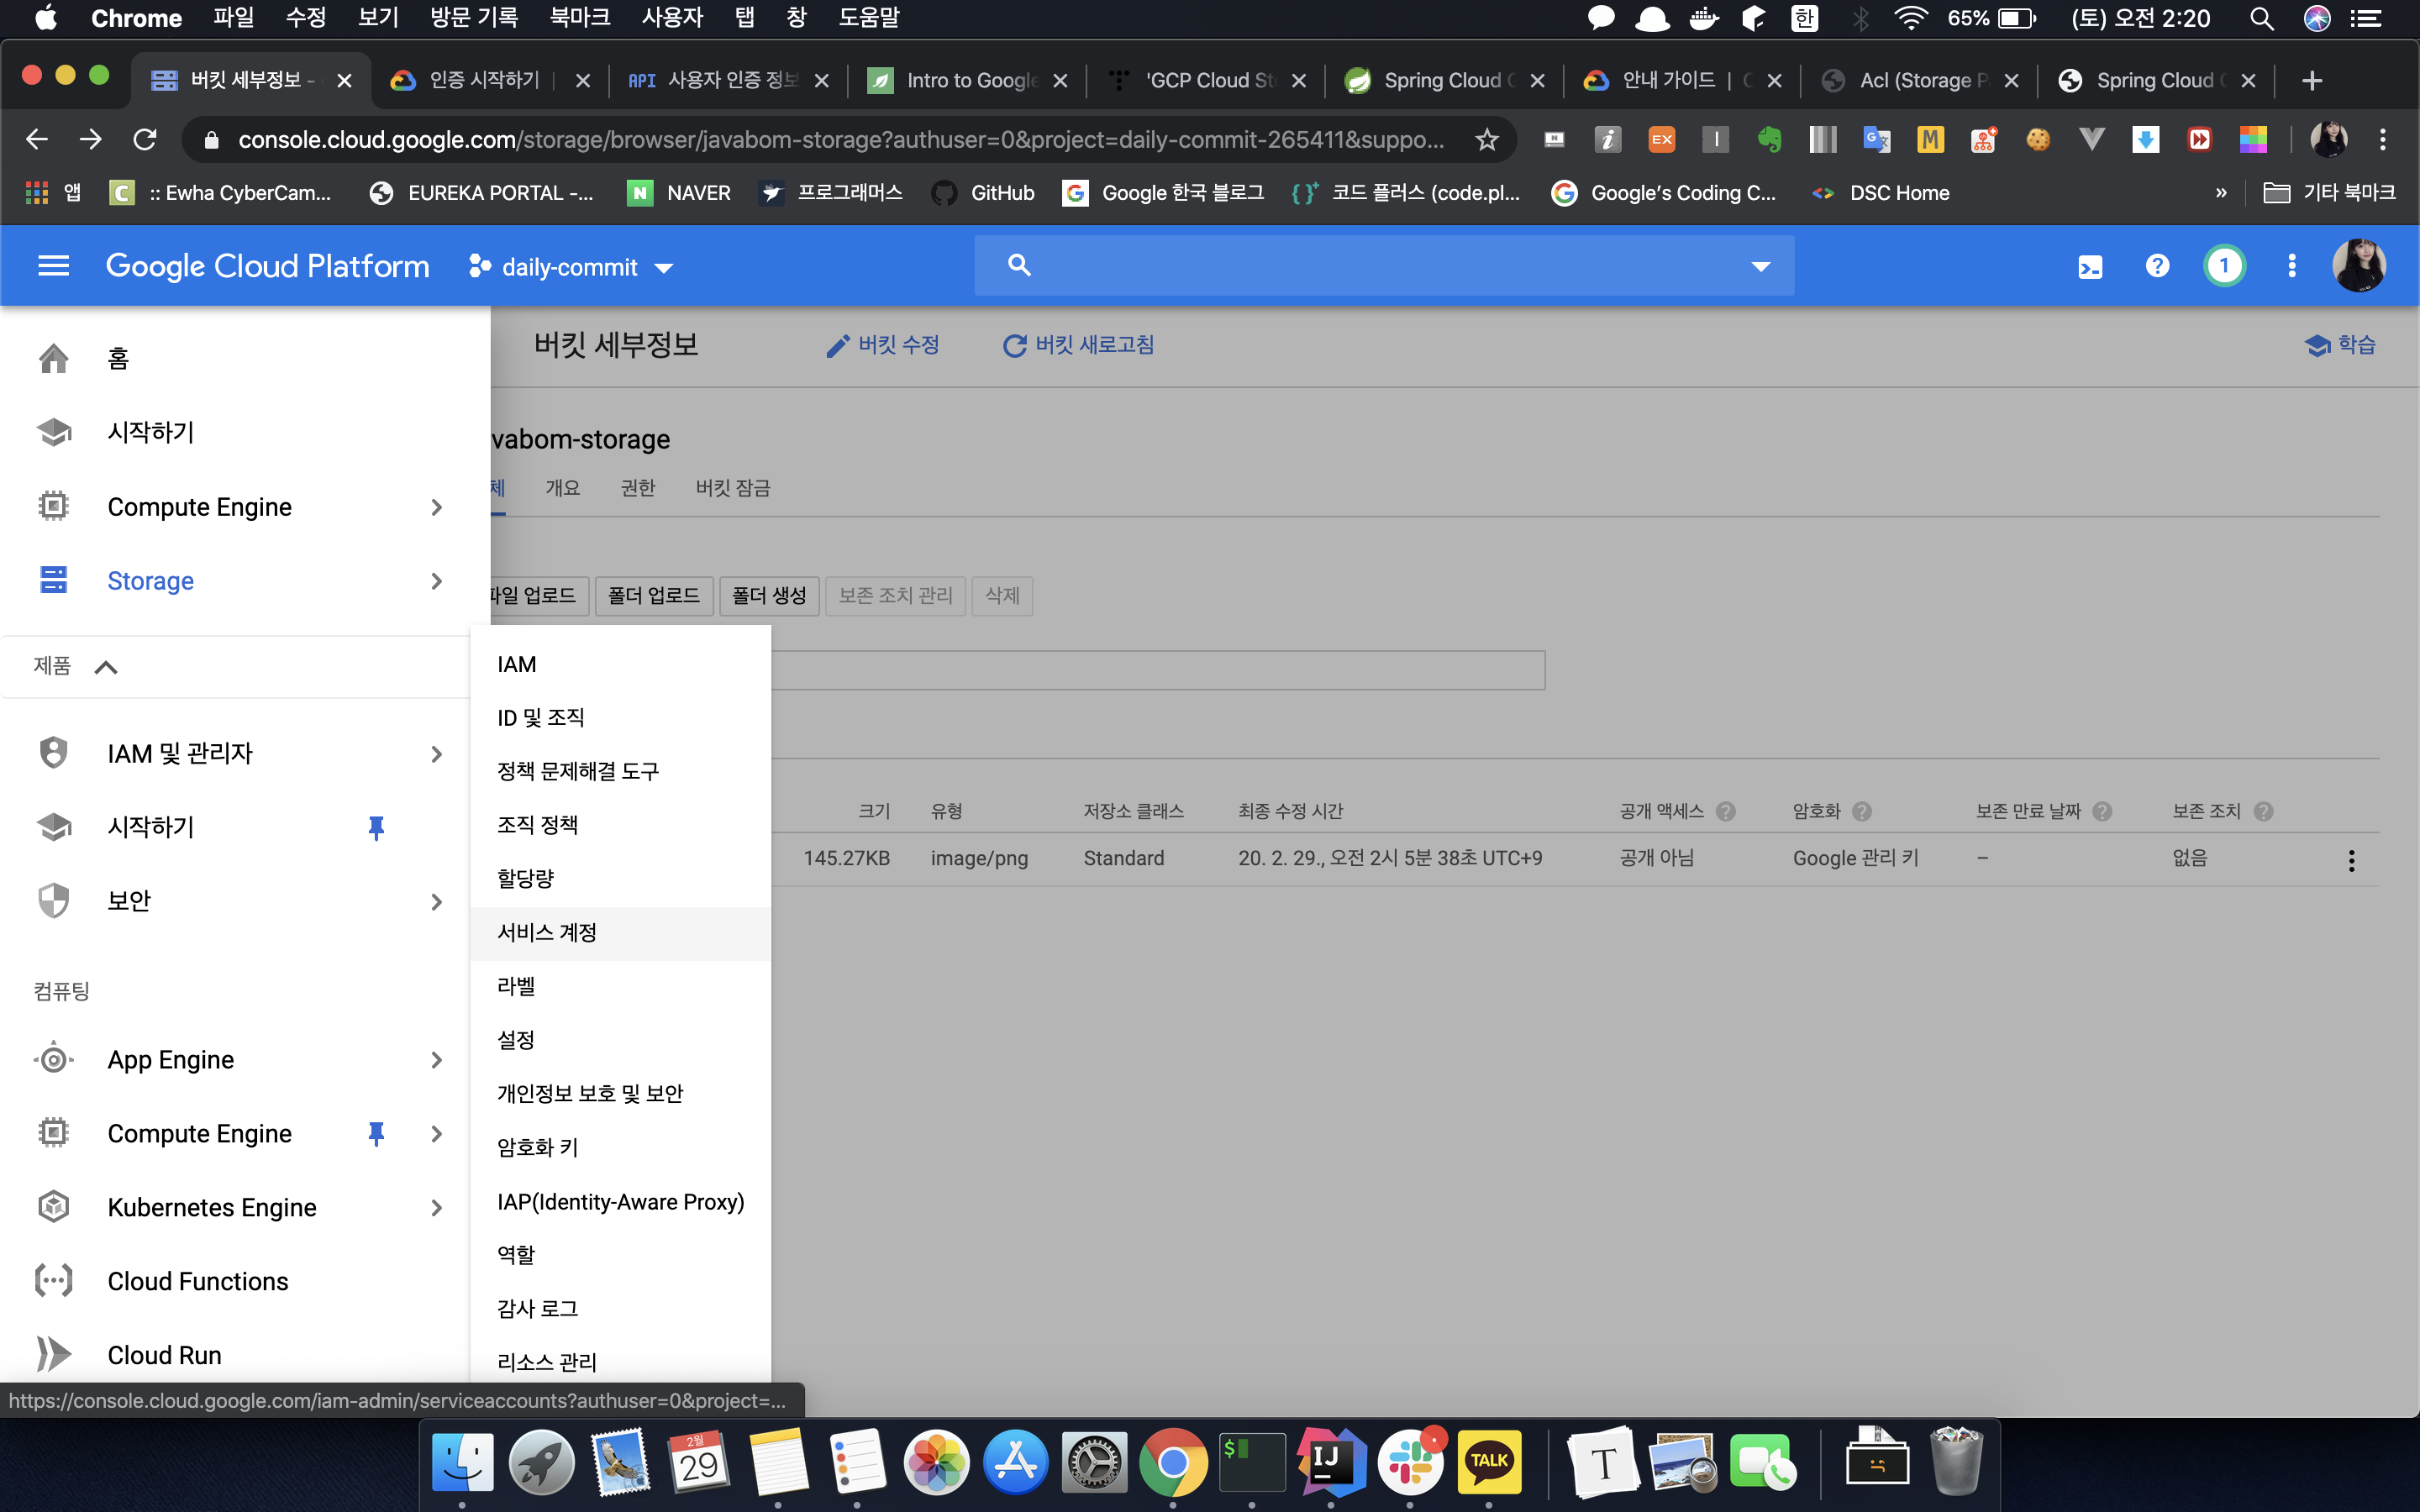Activate Cloud Shell icon in header
Viewport: 2420px width, 1512px height.
pyautogui.click(x=2090, y=266)
